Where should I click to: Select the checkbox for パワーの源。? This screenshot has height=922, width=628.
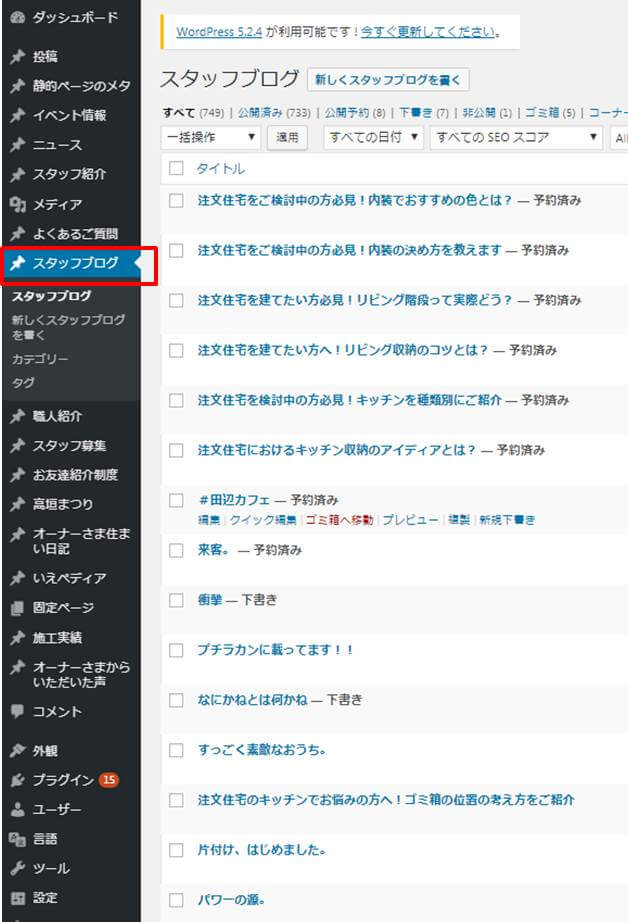[177, 899]
